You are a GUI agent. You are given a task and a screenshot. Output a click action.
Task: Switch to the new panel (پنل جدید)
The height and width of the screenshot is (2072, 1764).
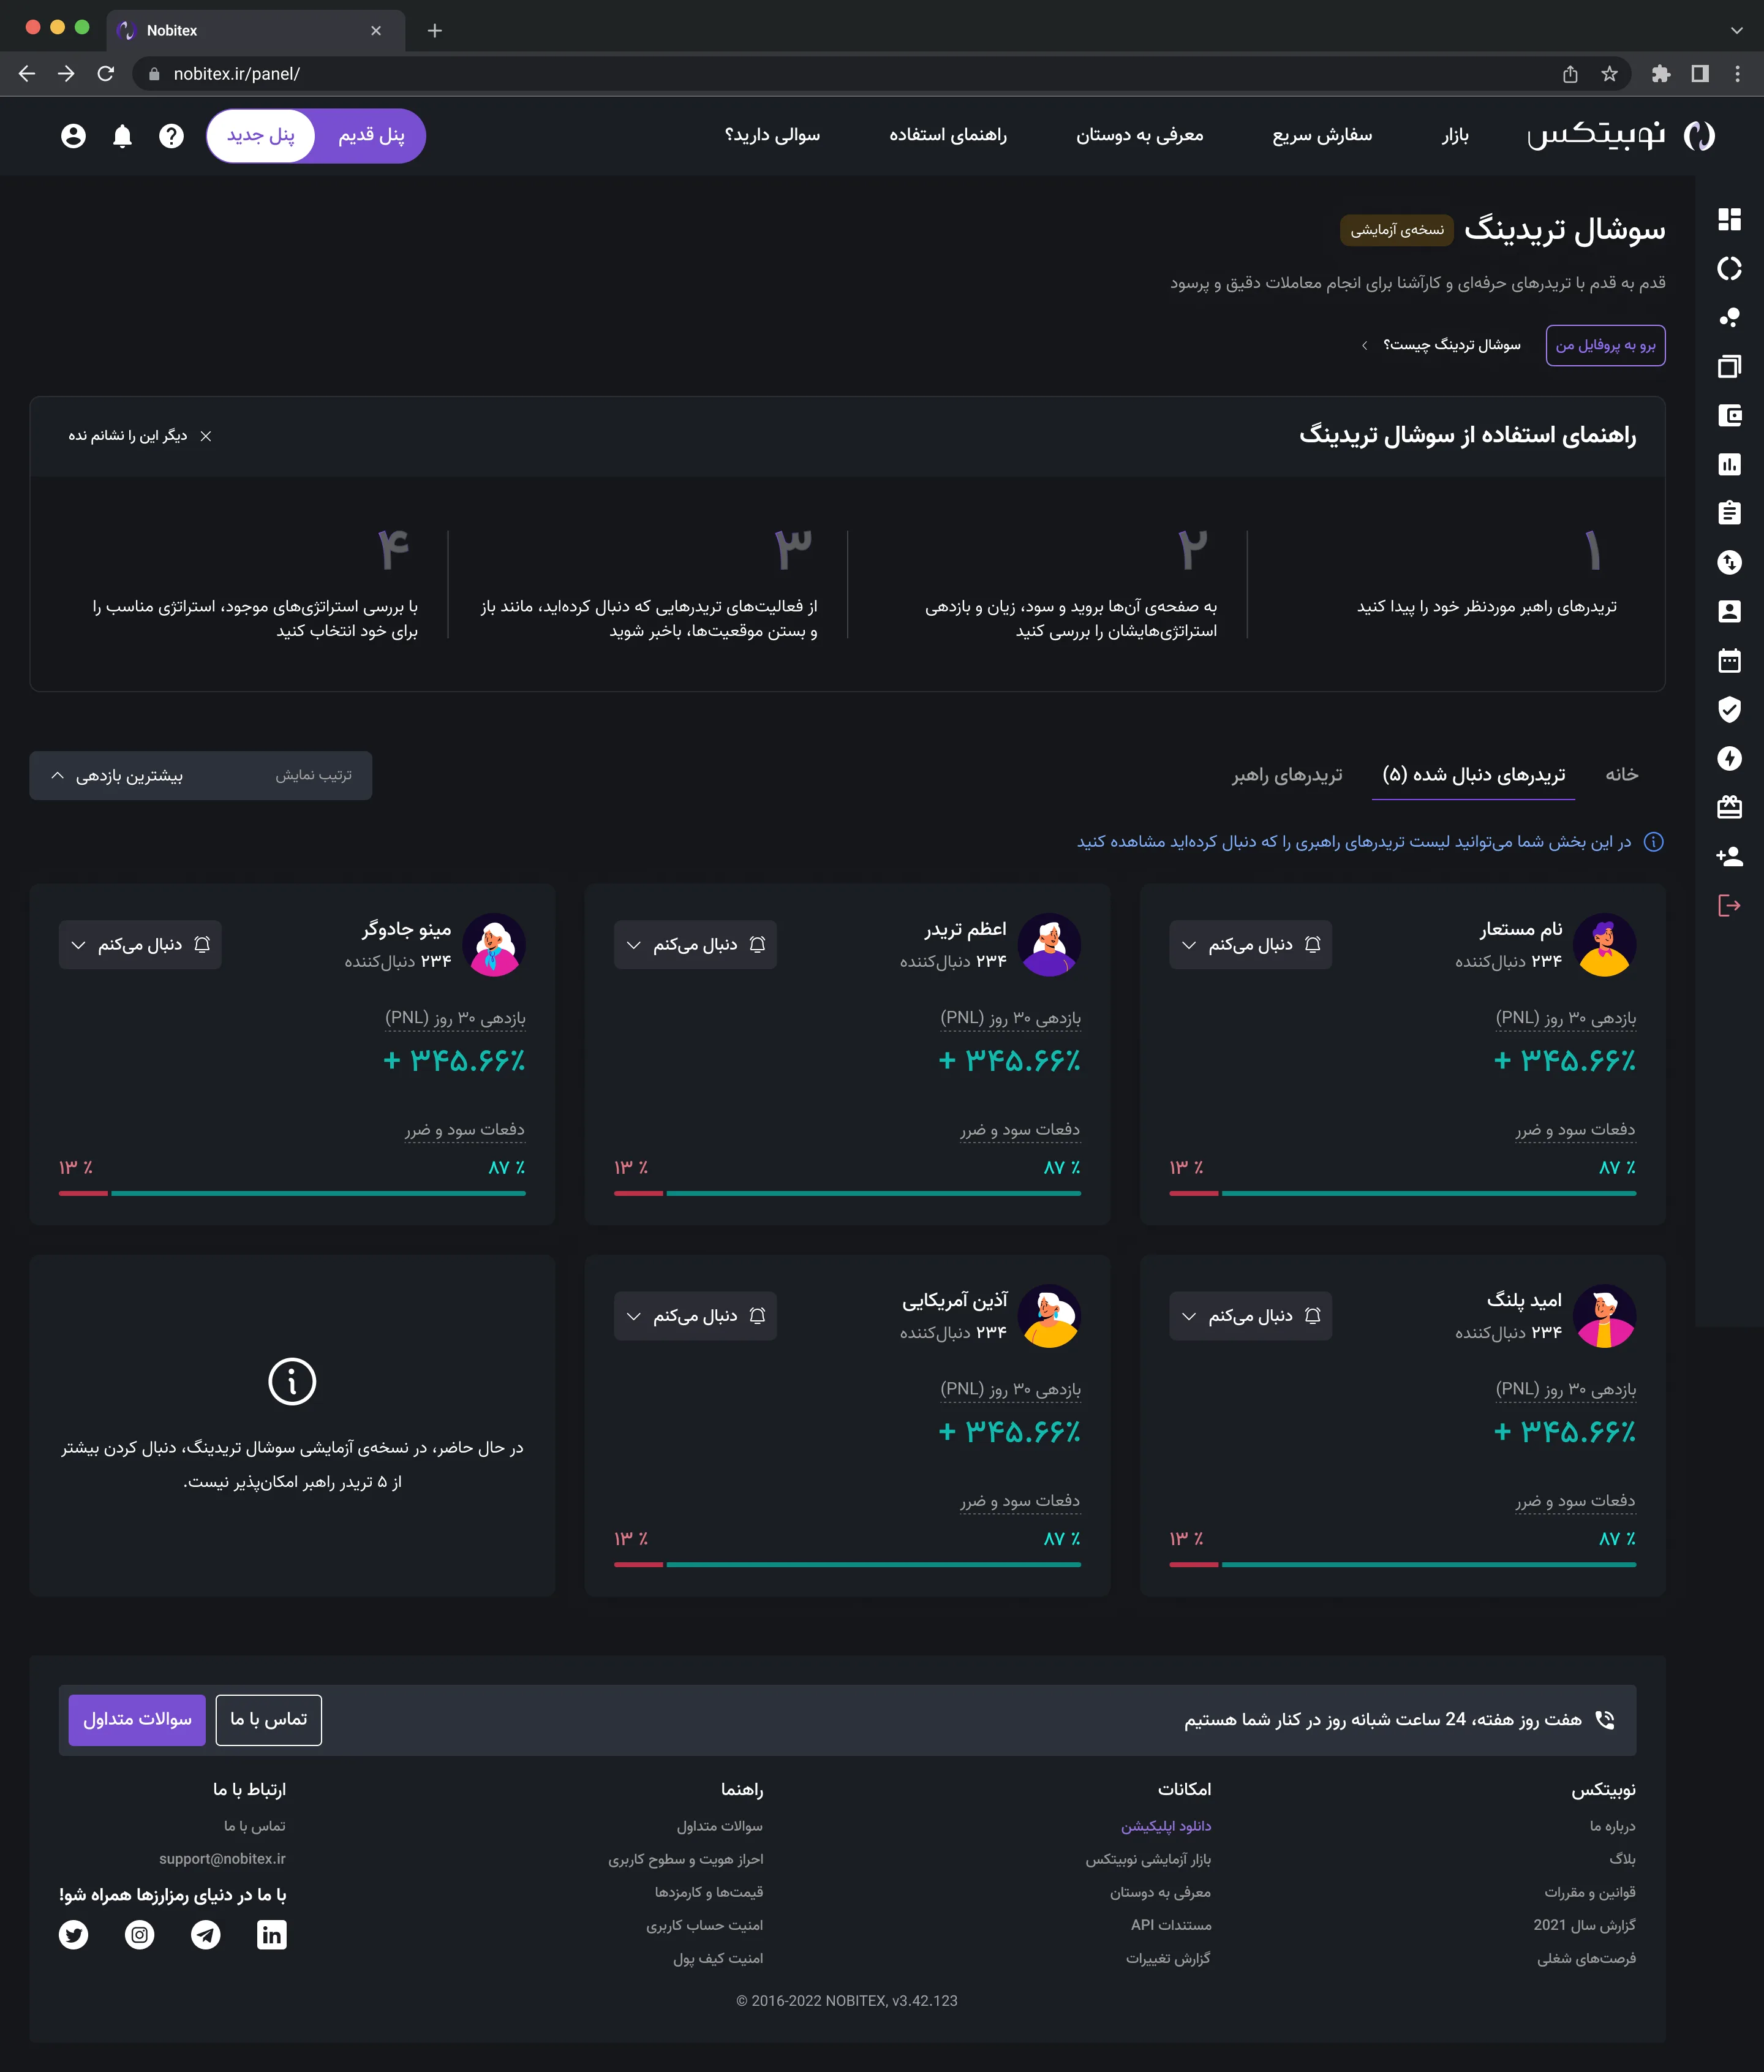tap(261, 136)
